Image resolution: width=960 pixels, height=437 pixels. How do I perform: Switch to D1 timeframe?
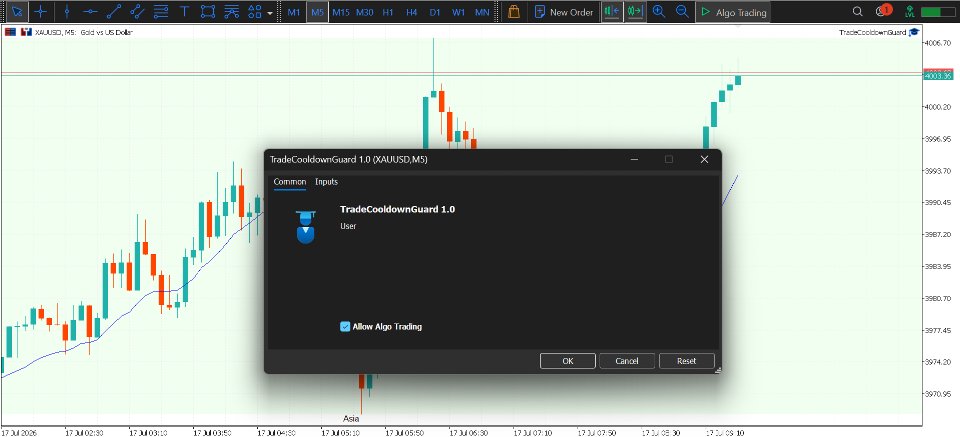tap(435, 12)
